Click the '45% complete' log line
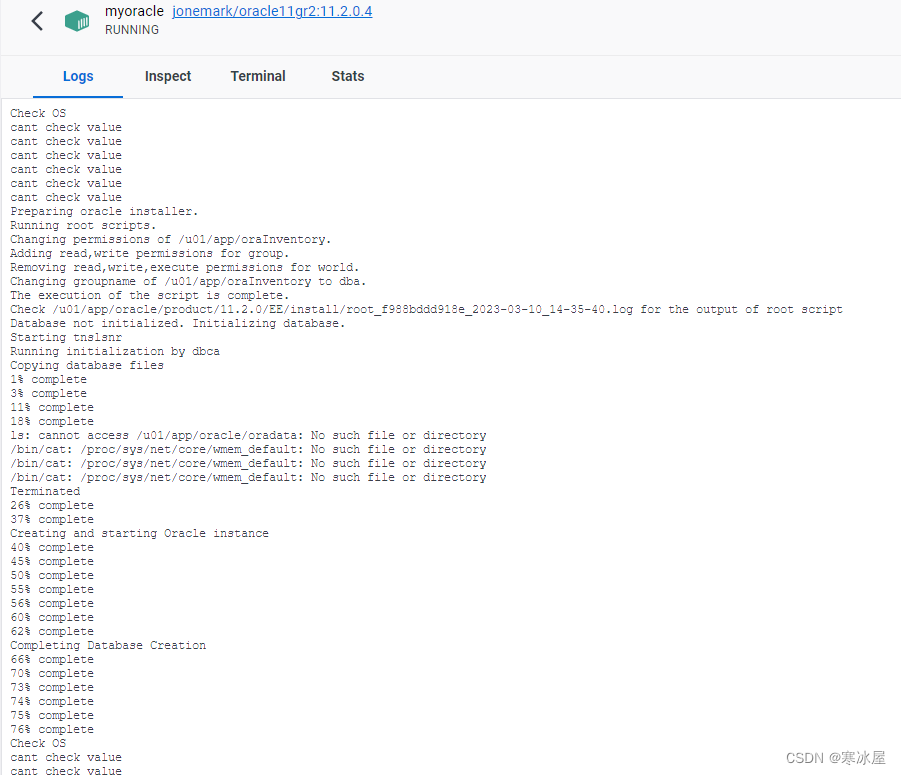The width and height of the screenshot is (901, 775). (52, 561)
